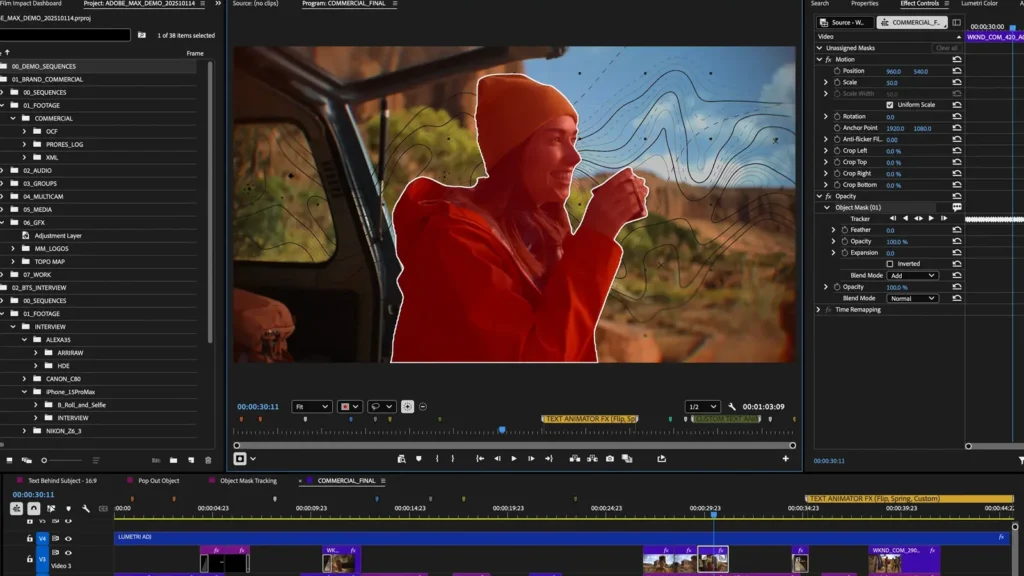Collapse the ALEXA35 folder
The height and width of the screenshot is (576, 1024).
[x=24, y=340]
